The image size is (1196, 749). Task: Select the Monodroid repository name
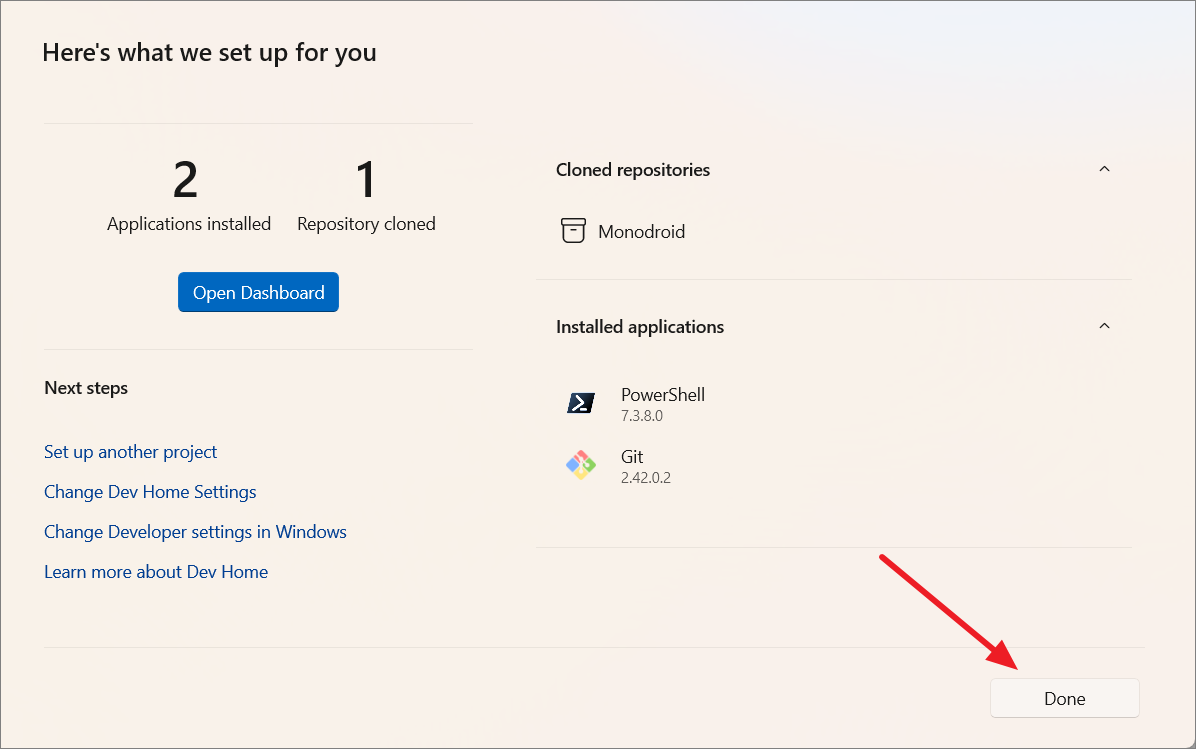click(x=641, y=231)
